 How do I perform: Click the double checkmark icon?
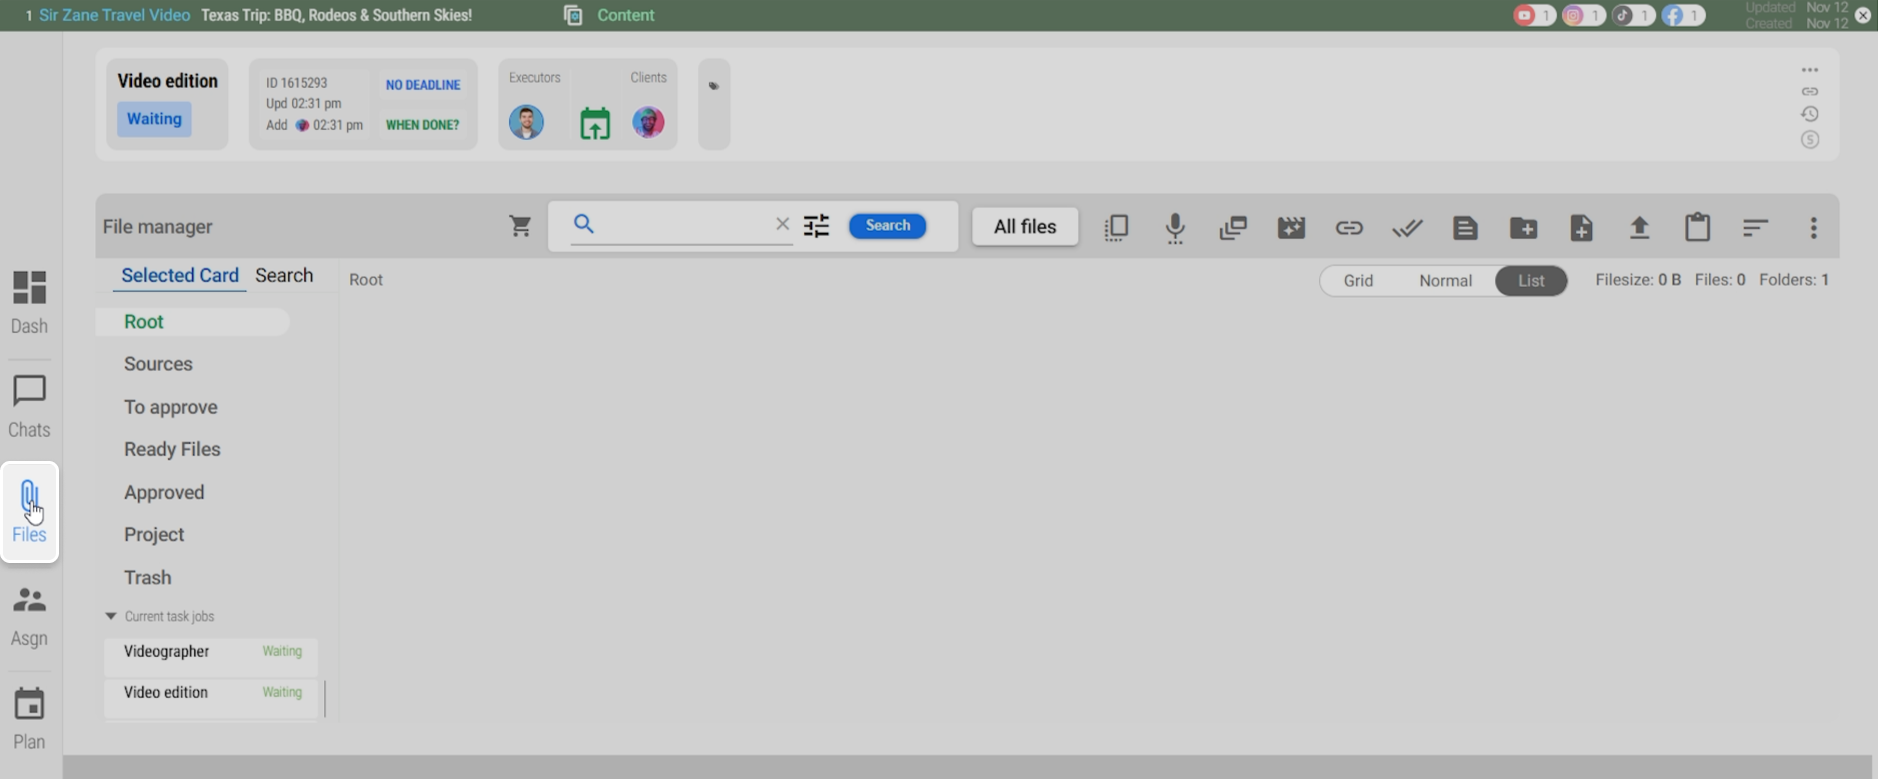coord(1407,228)
